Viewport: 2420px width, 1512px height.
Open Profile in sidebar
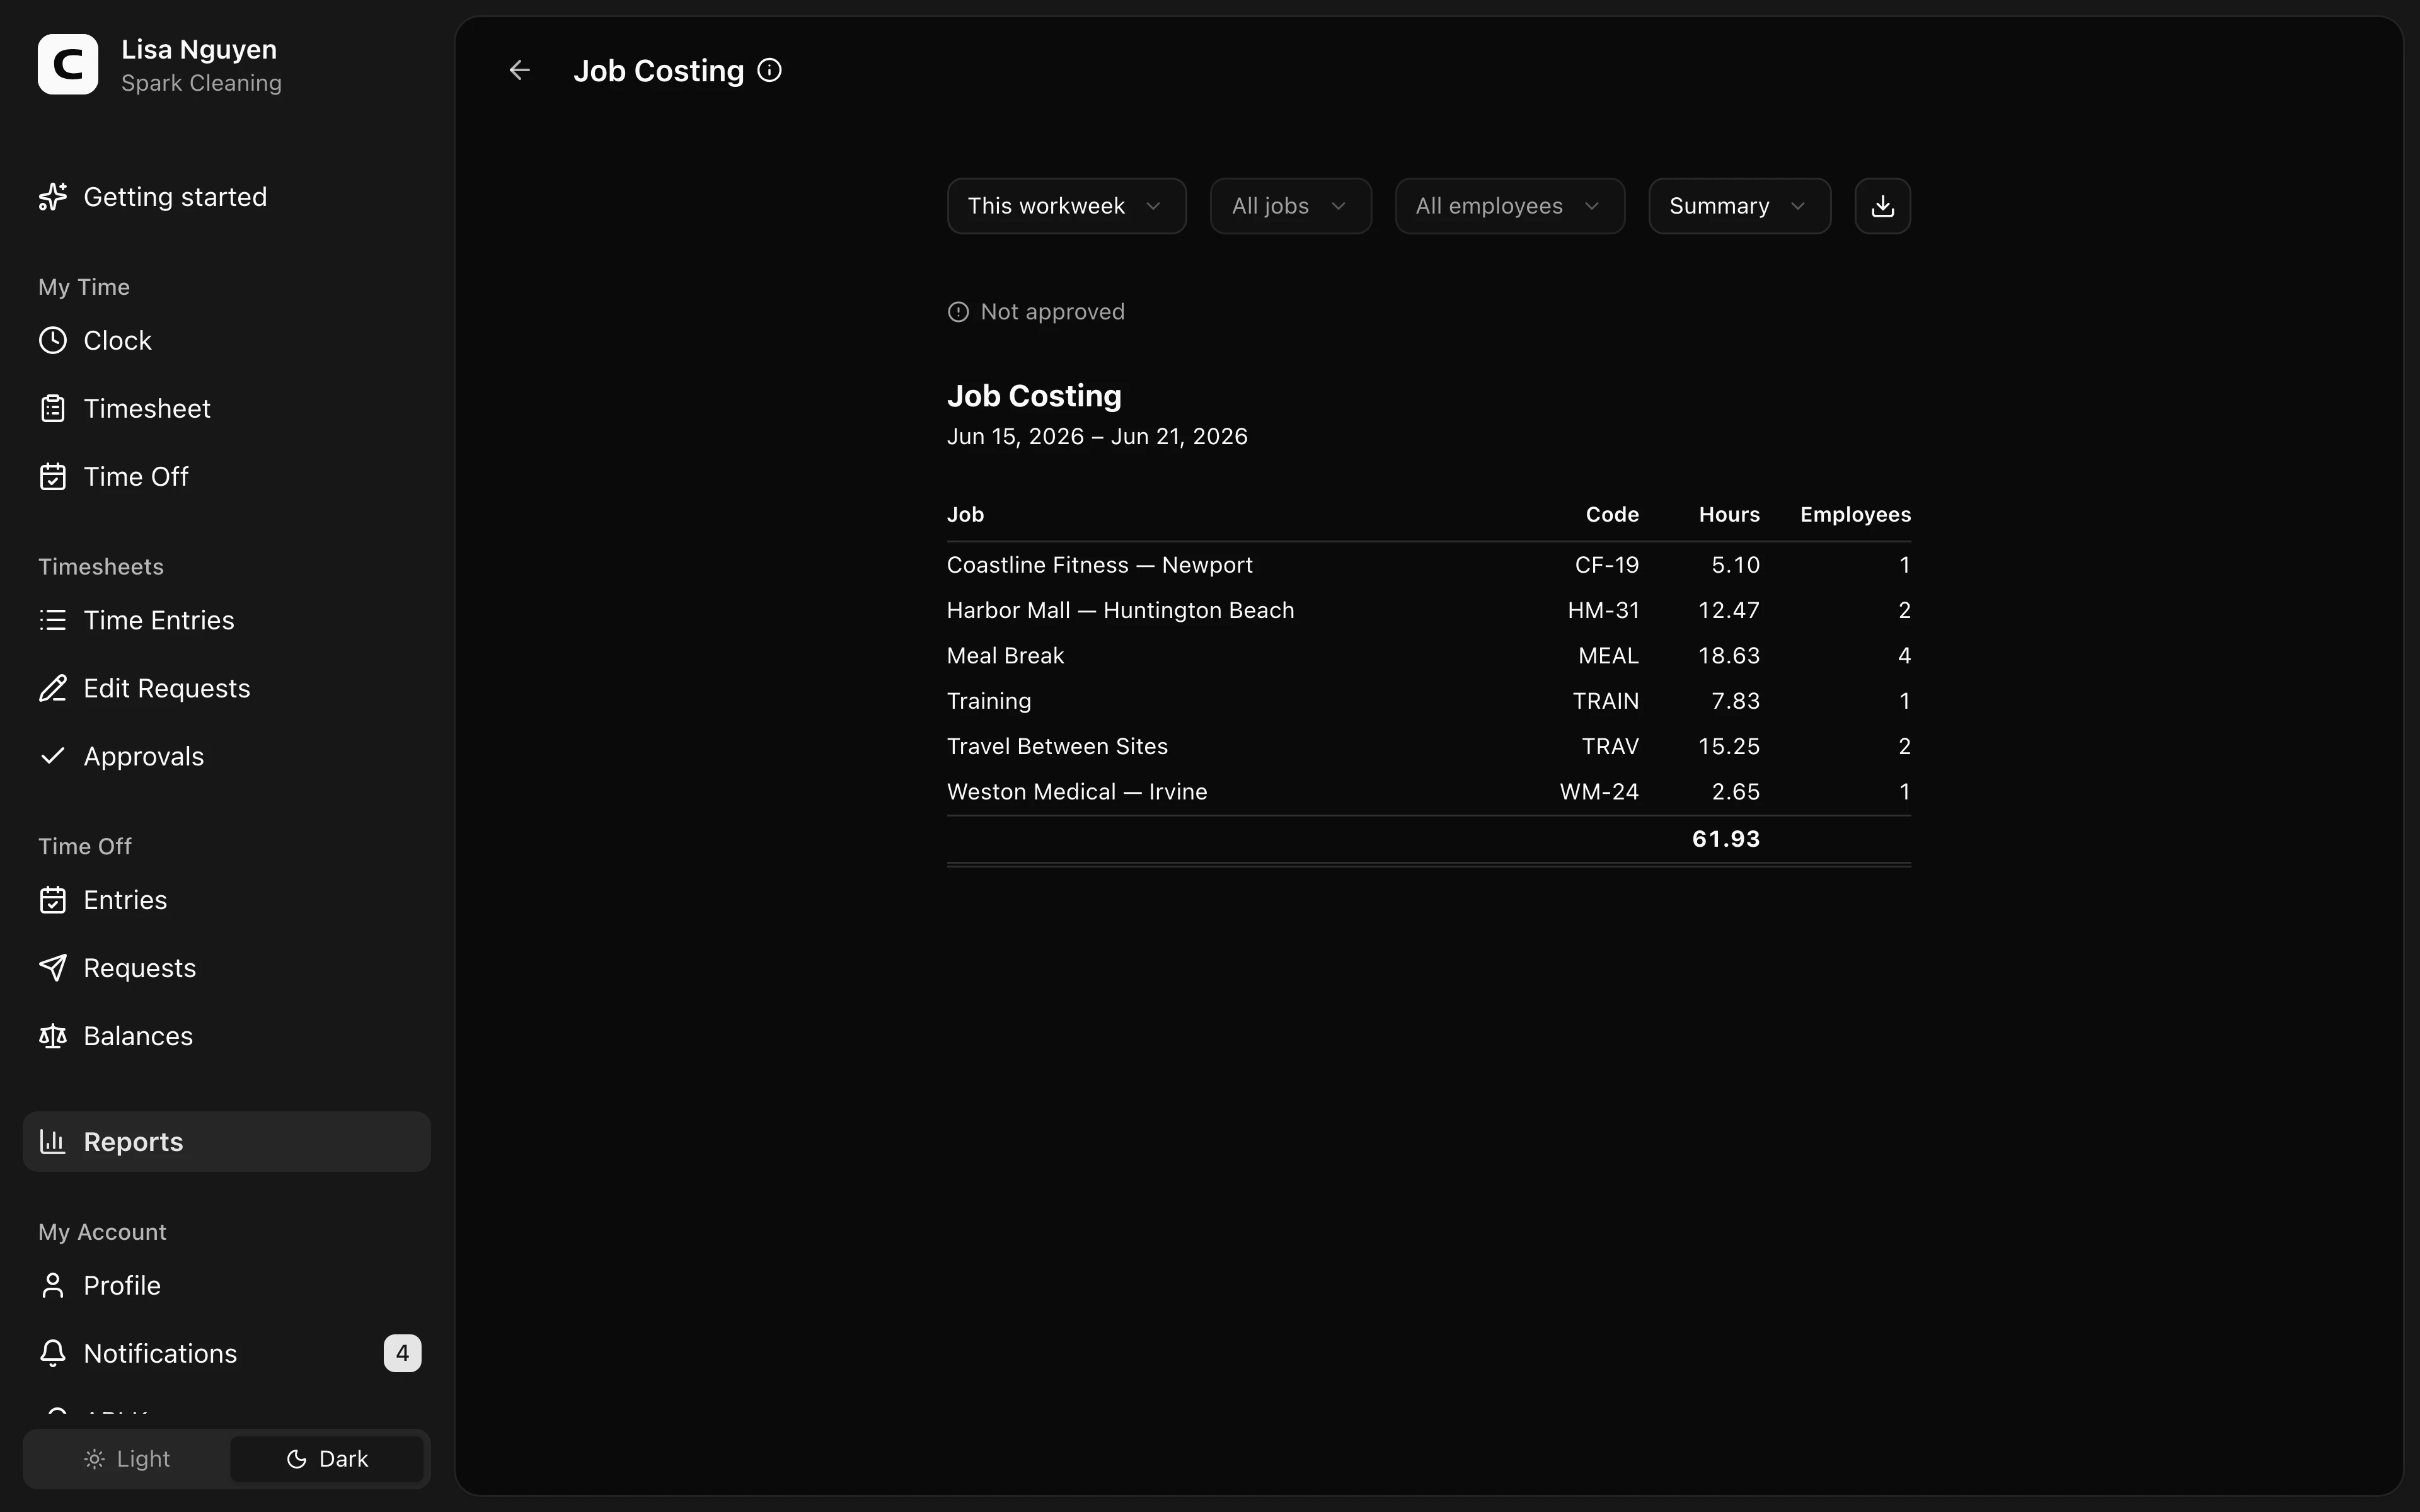coord(226,1286)
